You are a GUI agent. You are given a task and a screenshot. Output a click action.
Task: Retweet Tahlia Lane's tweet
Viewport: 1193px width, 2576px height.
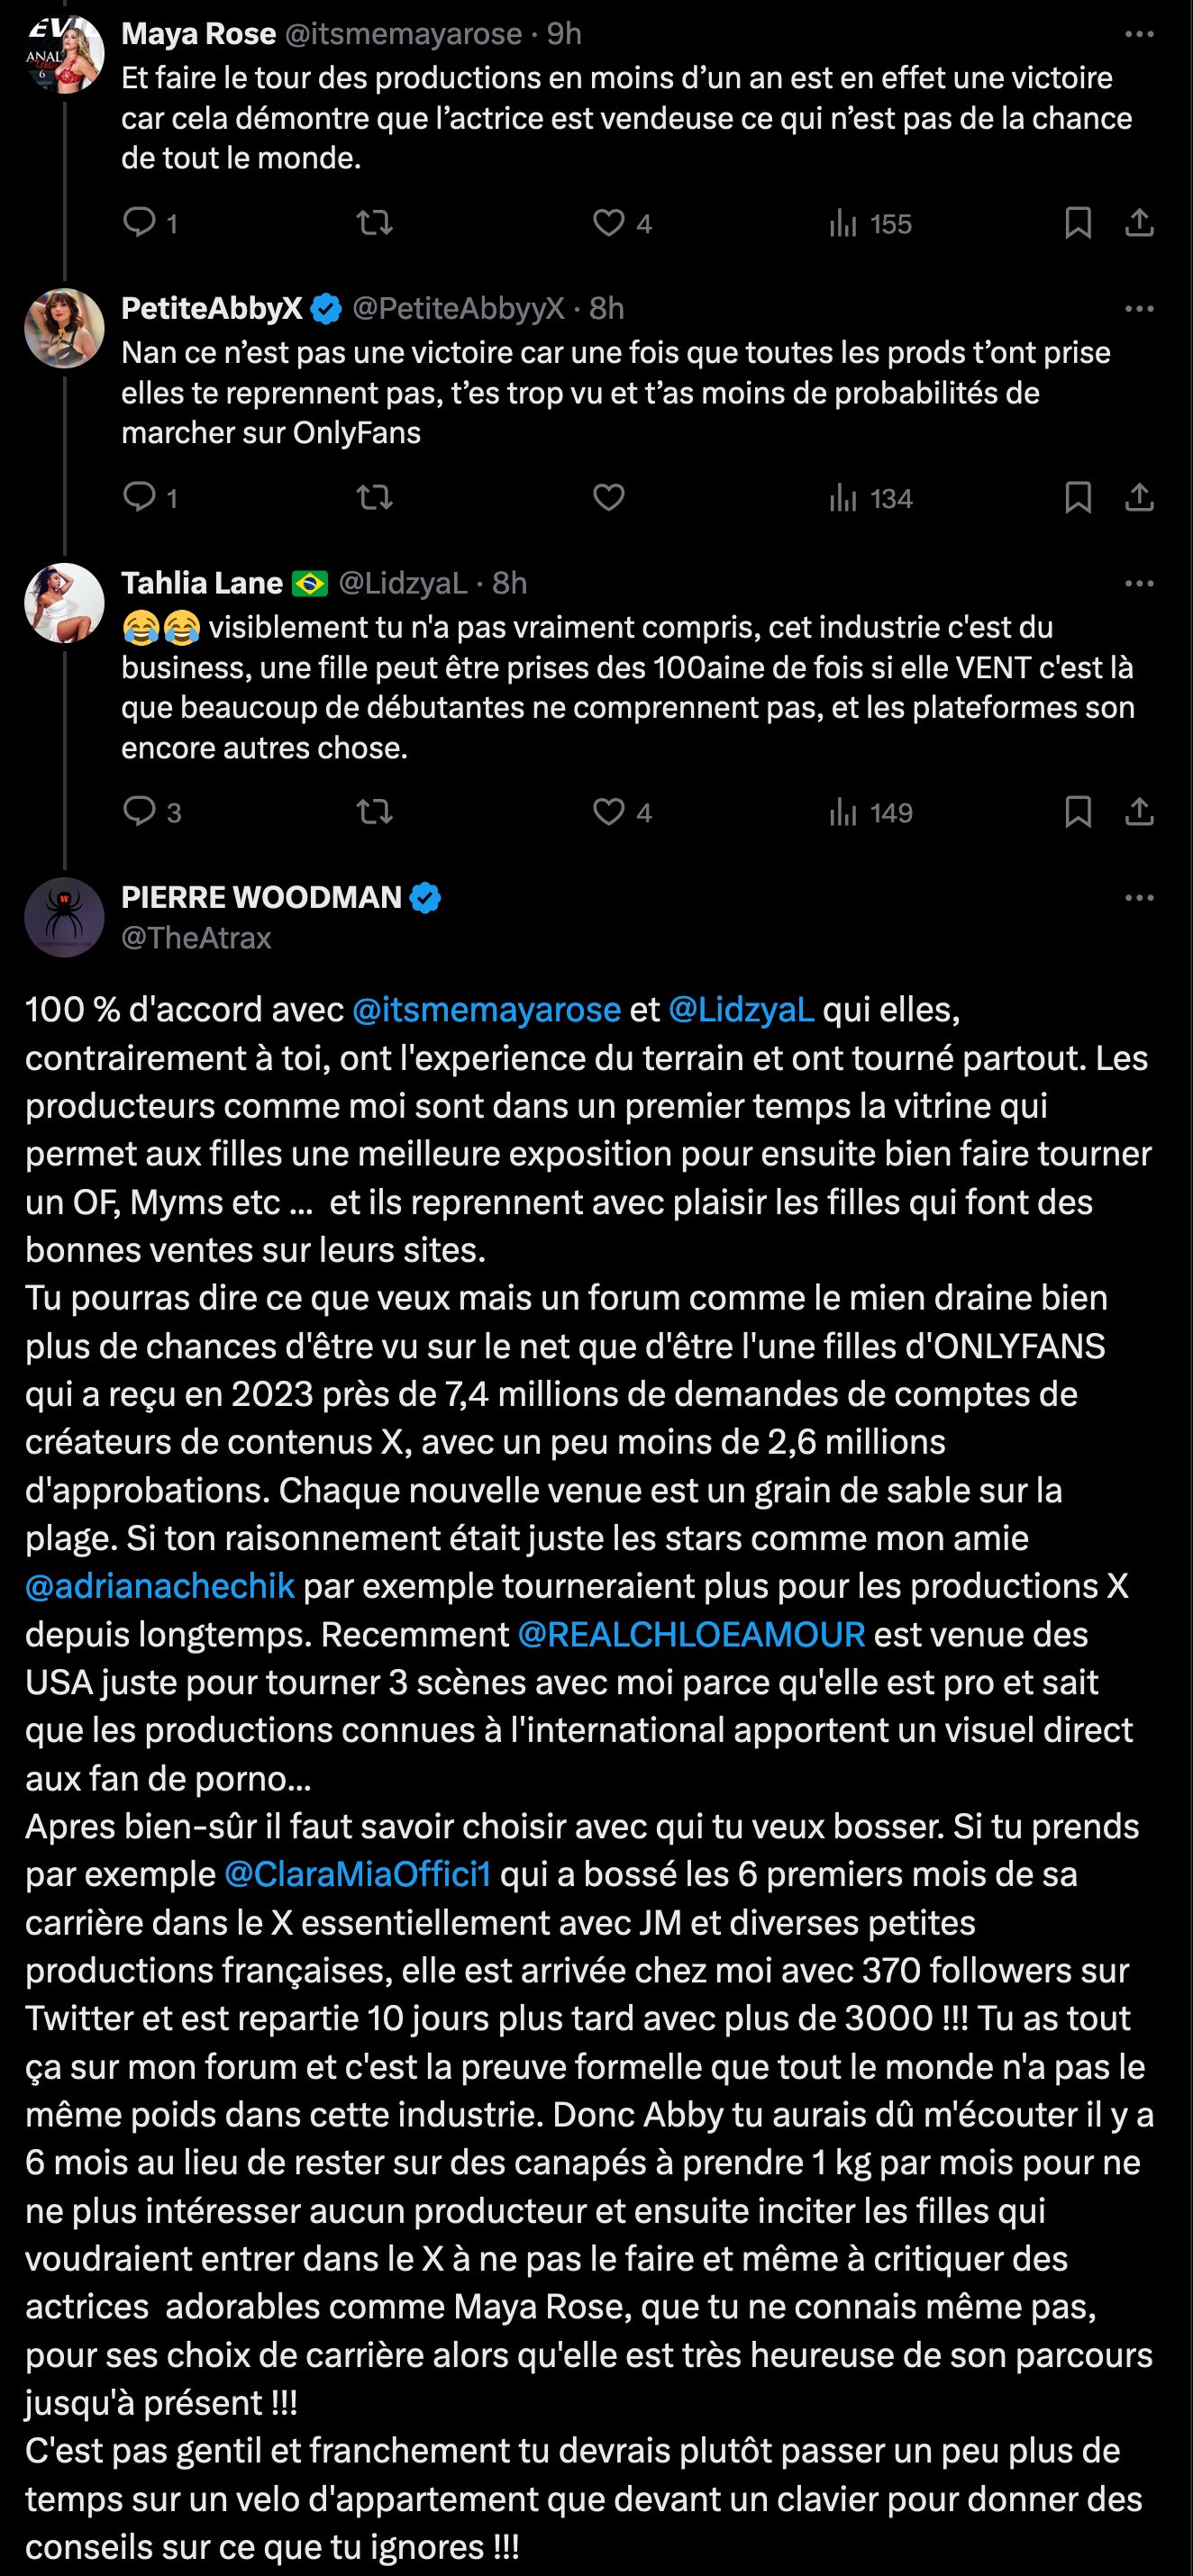(375, 811)
